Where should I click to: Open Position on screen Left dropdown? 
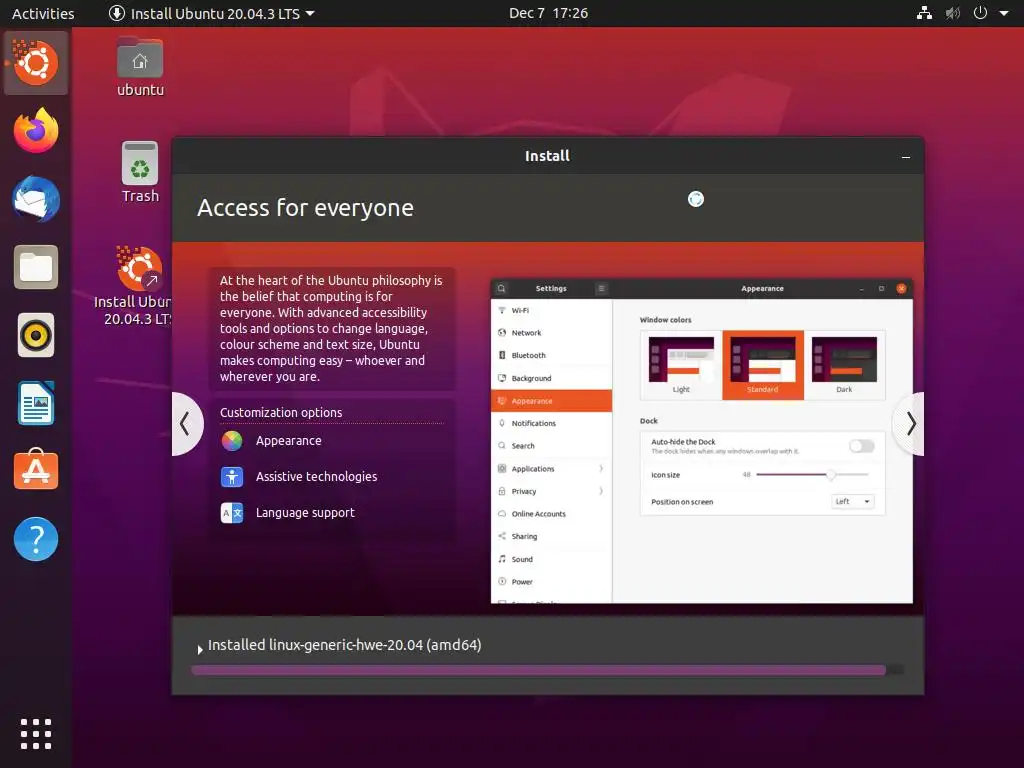point(852,502)
